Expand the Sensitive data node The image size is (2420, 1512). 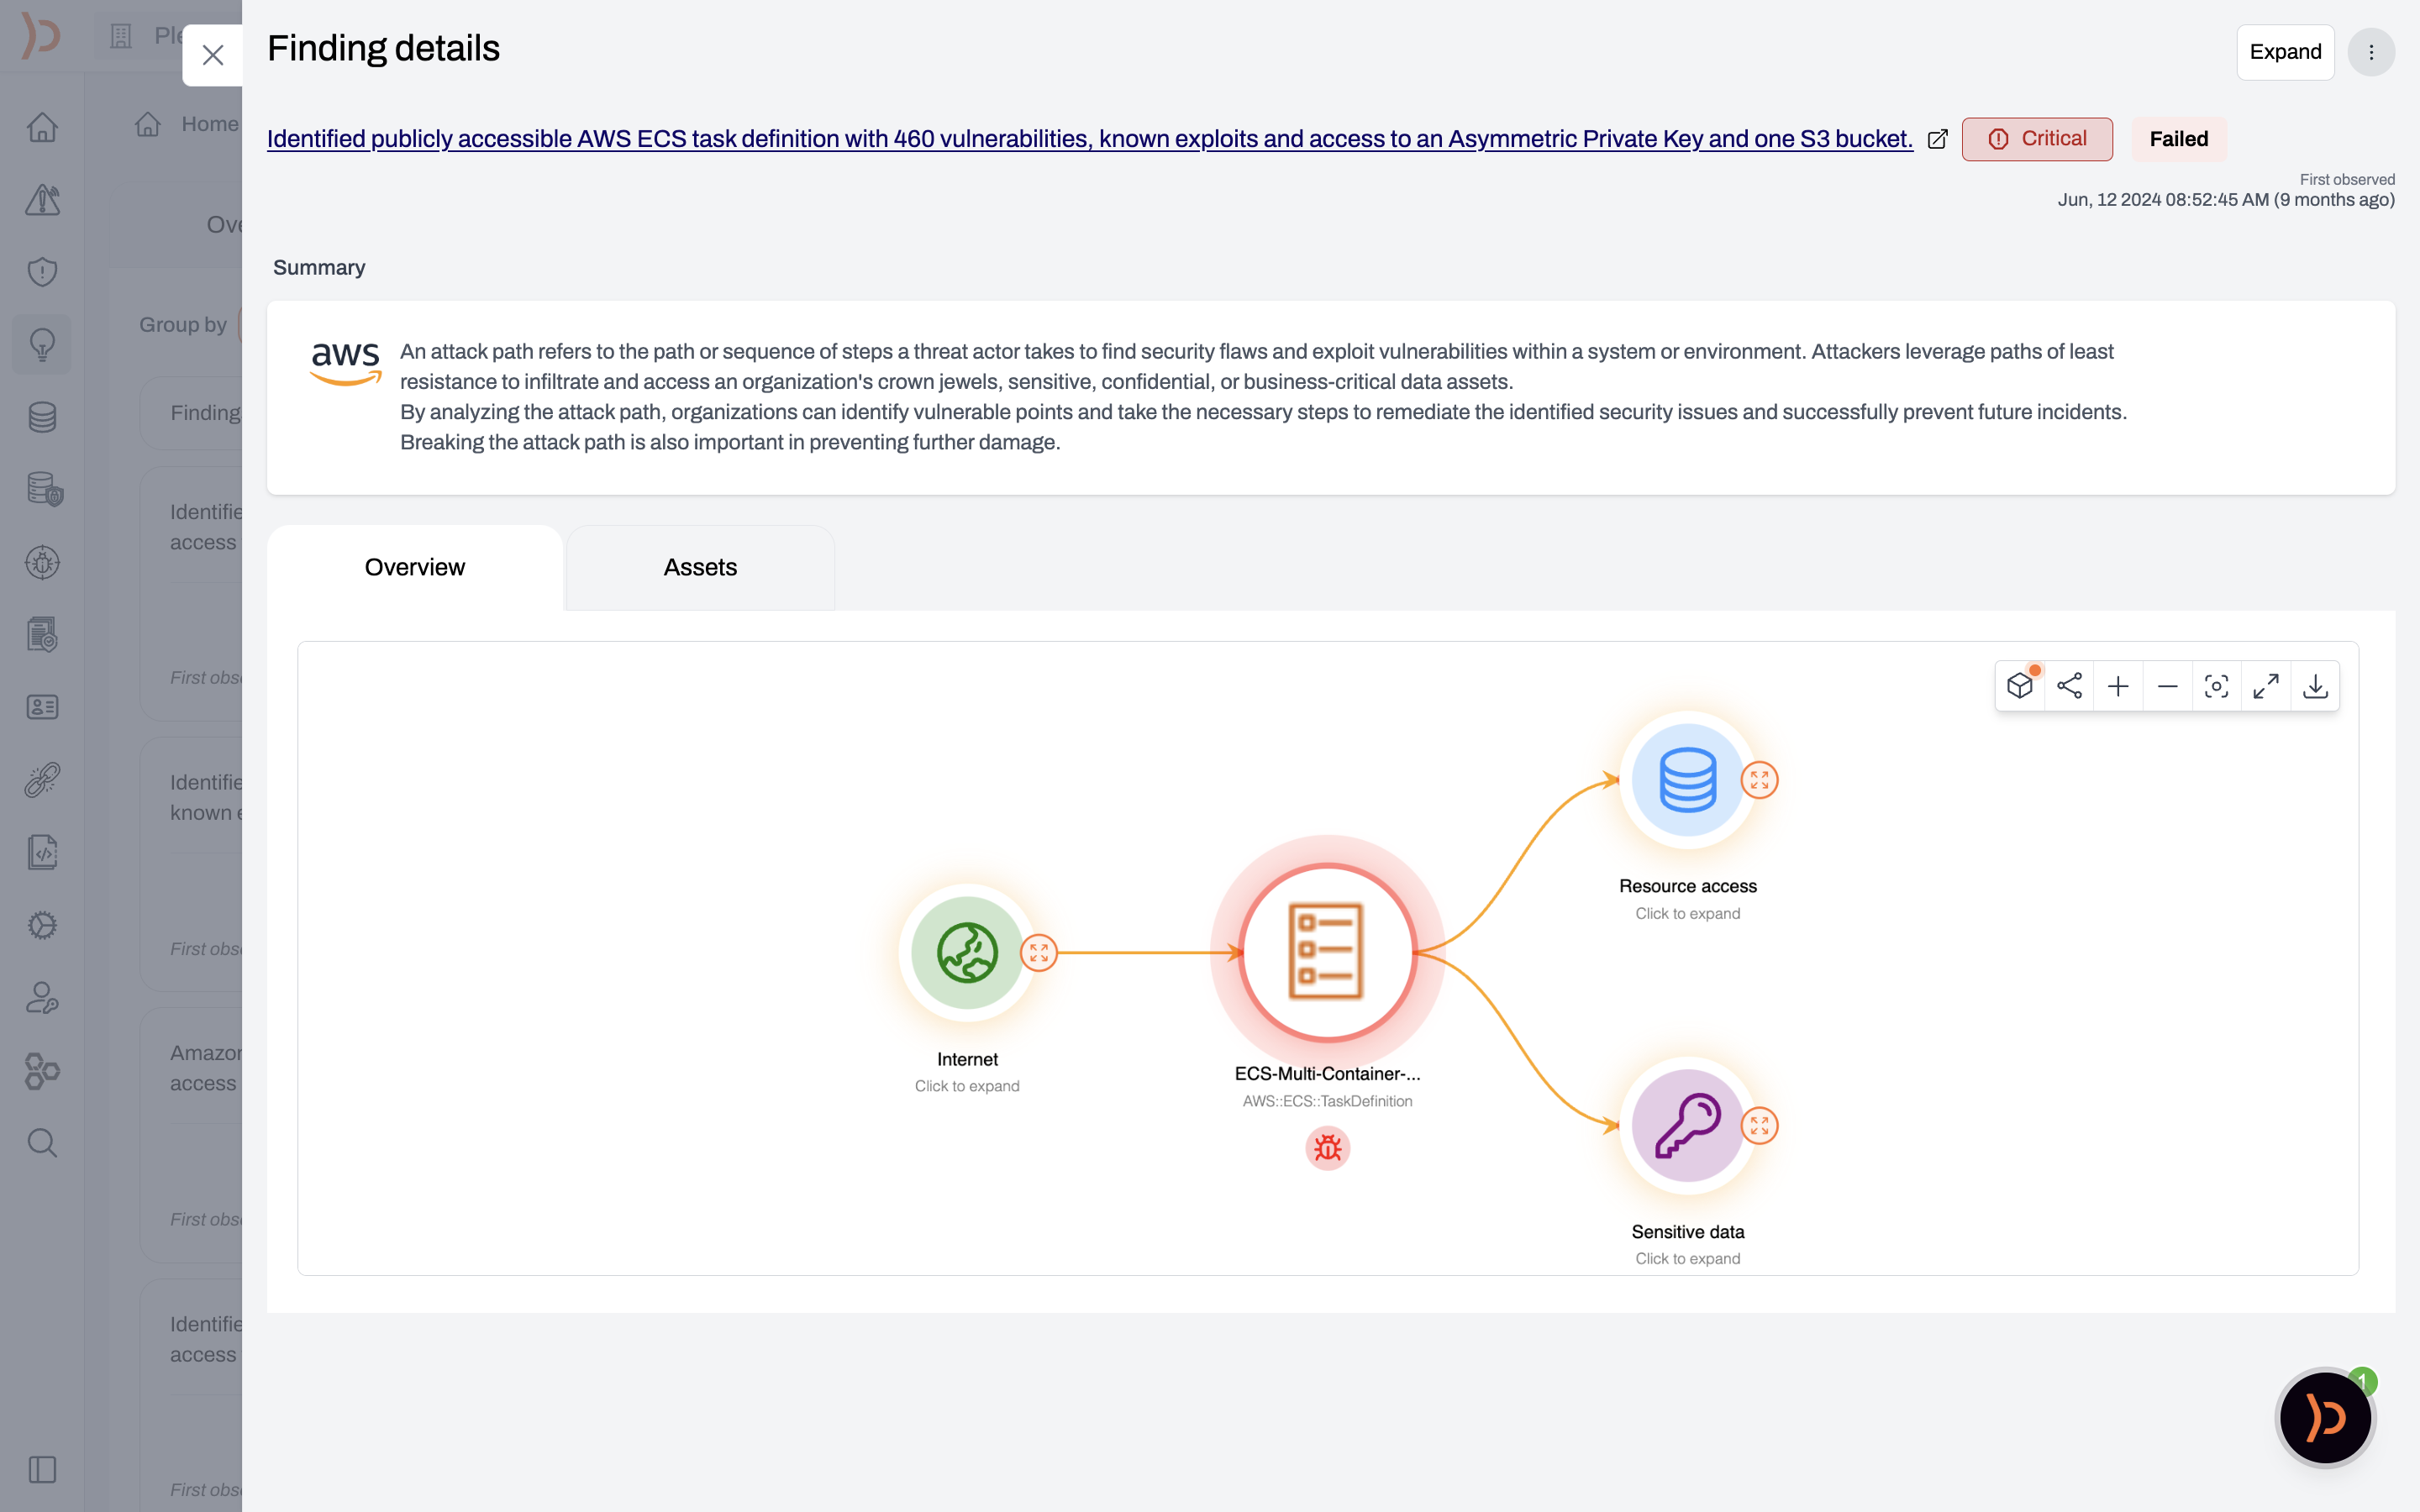tap(1759, 1126)
